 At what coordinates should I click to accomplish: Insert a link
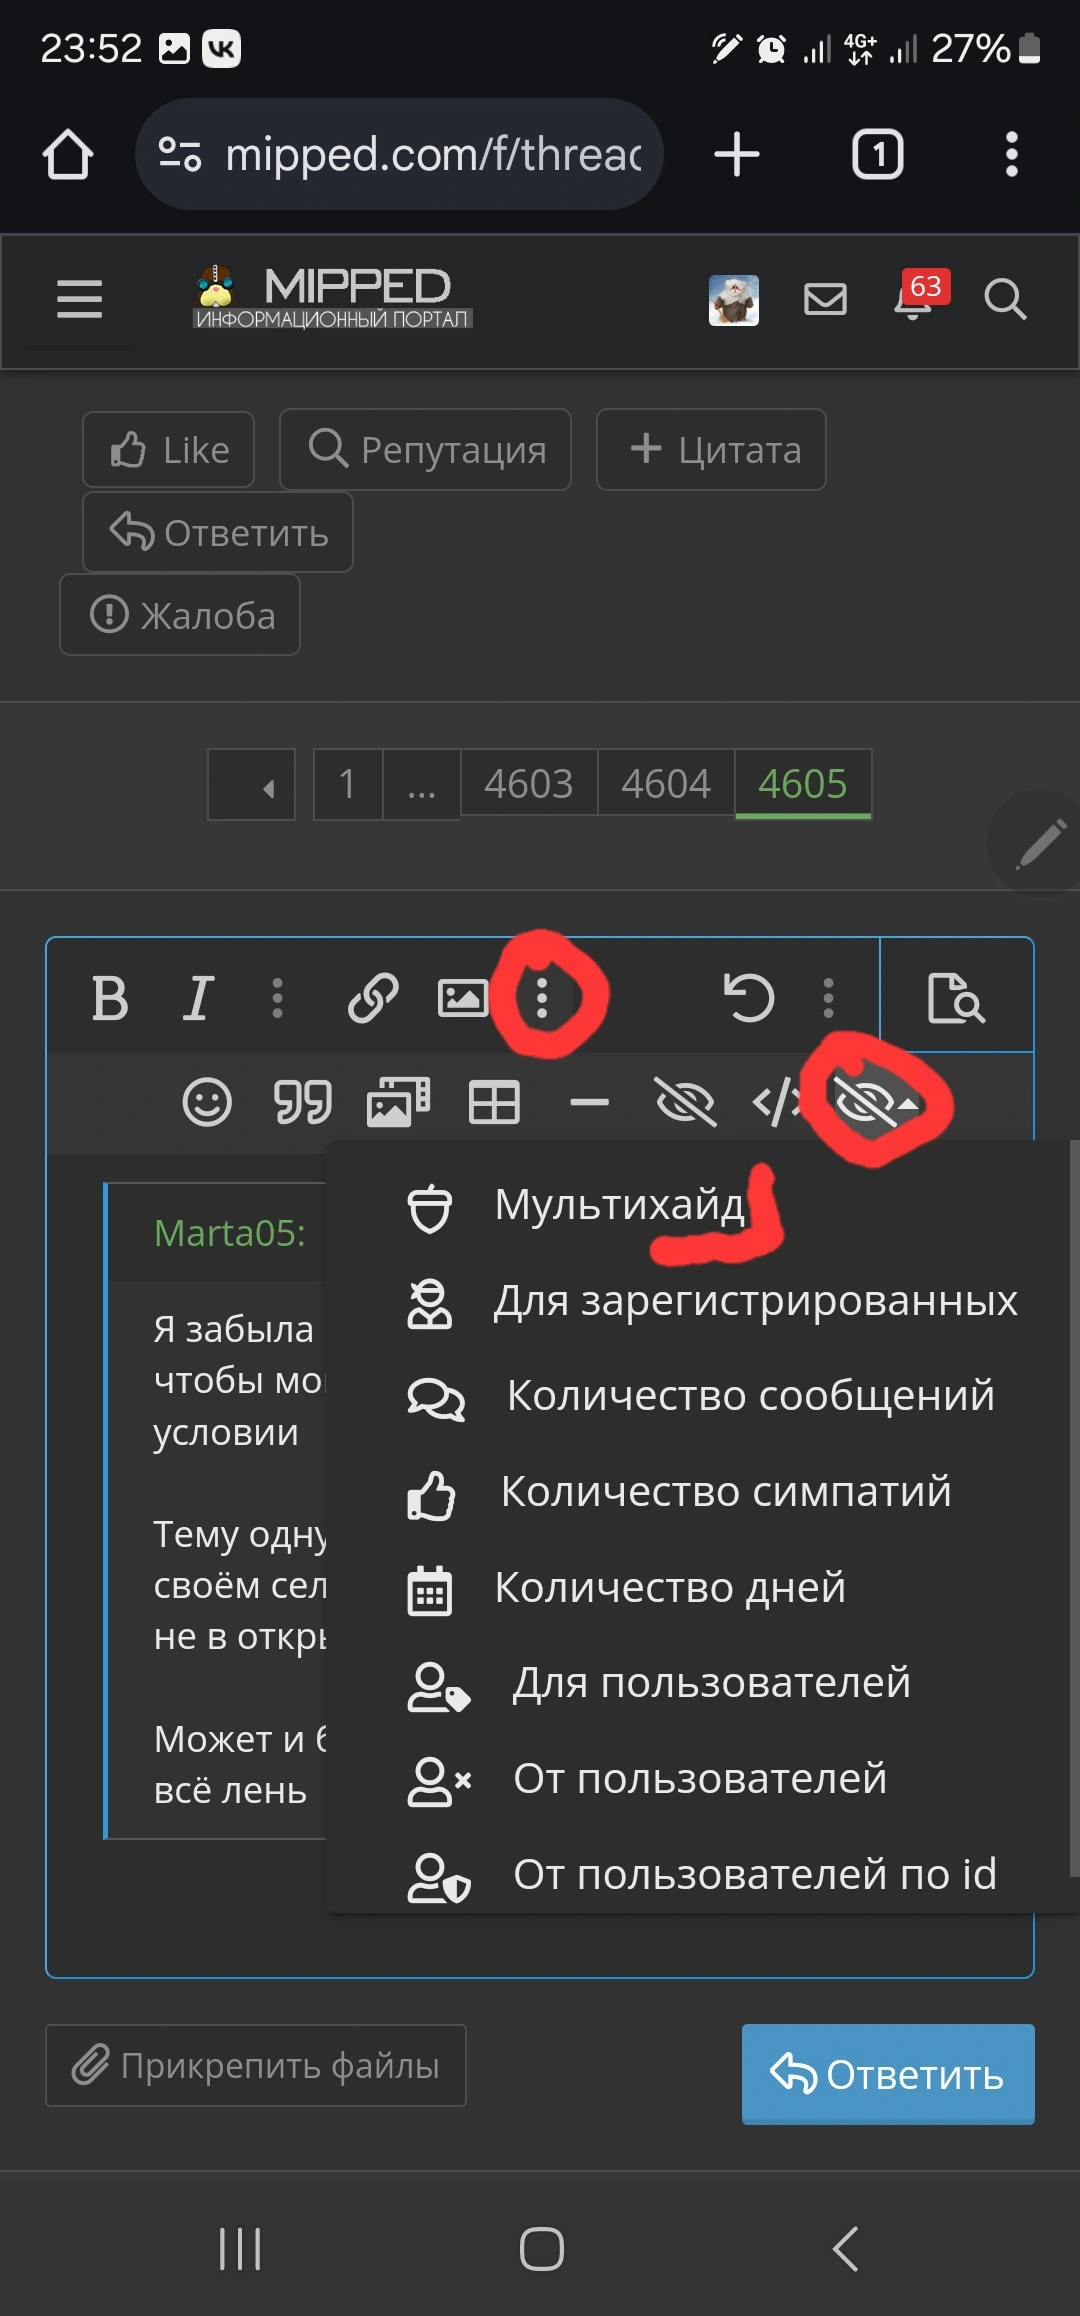(x=373, y=998)
